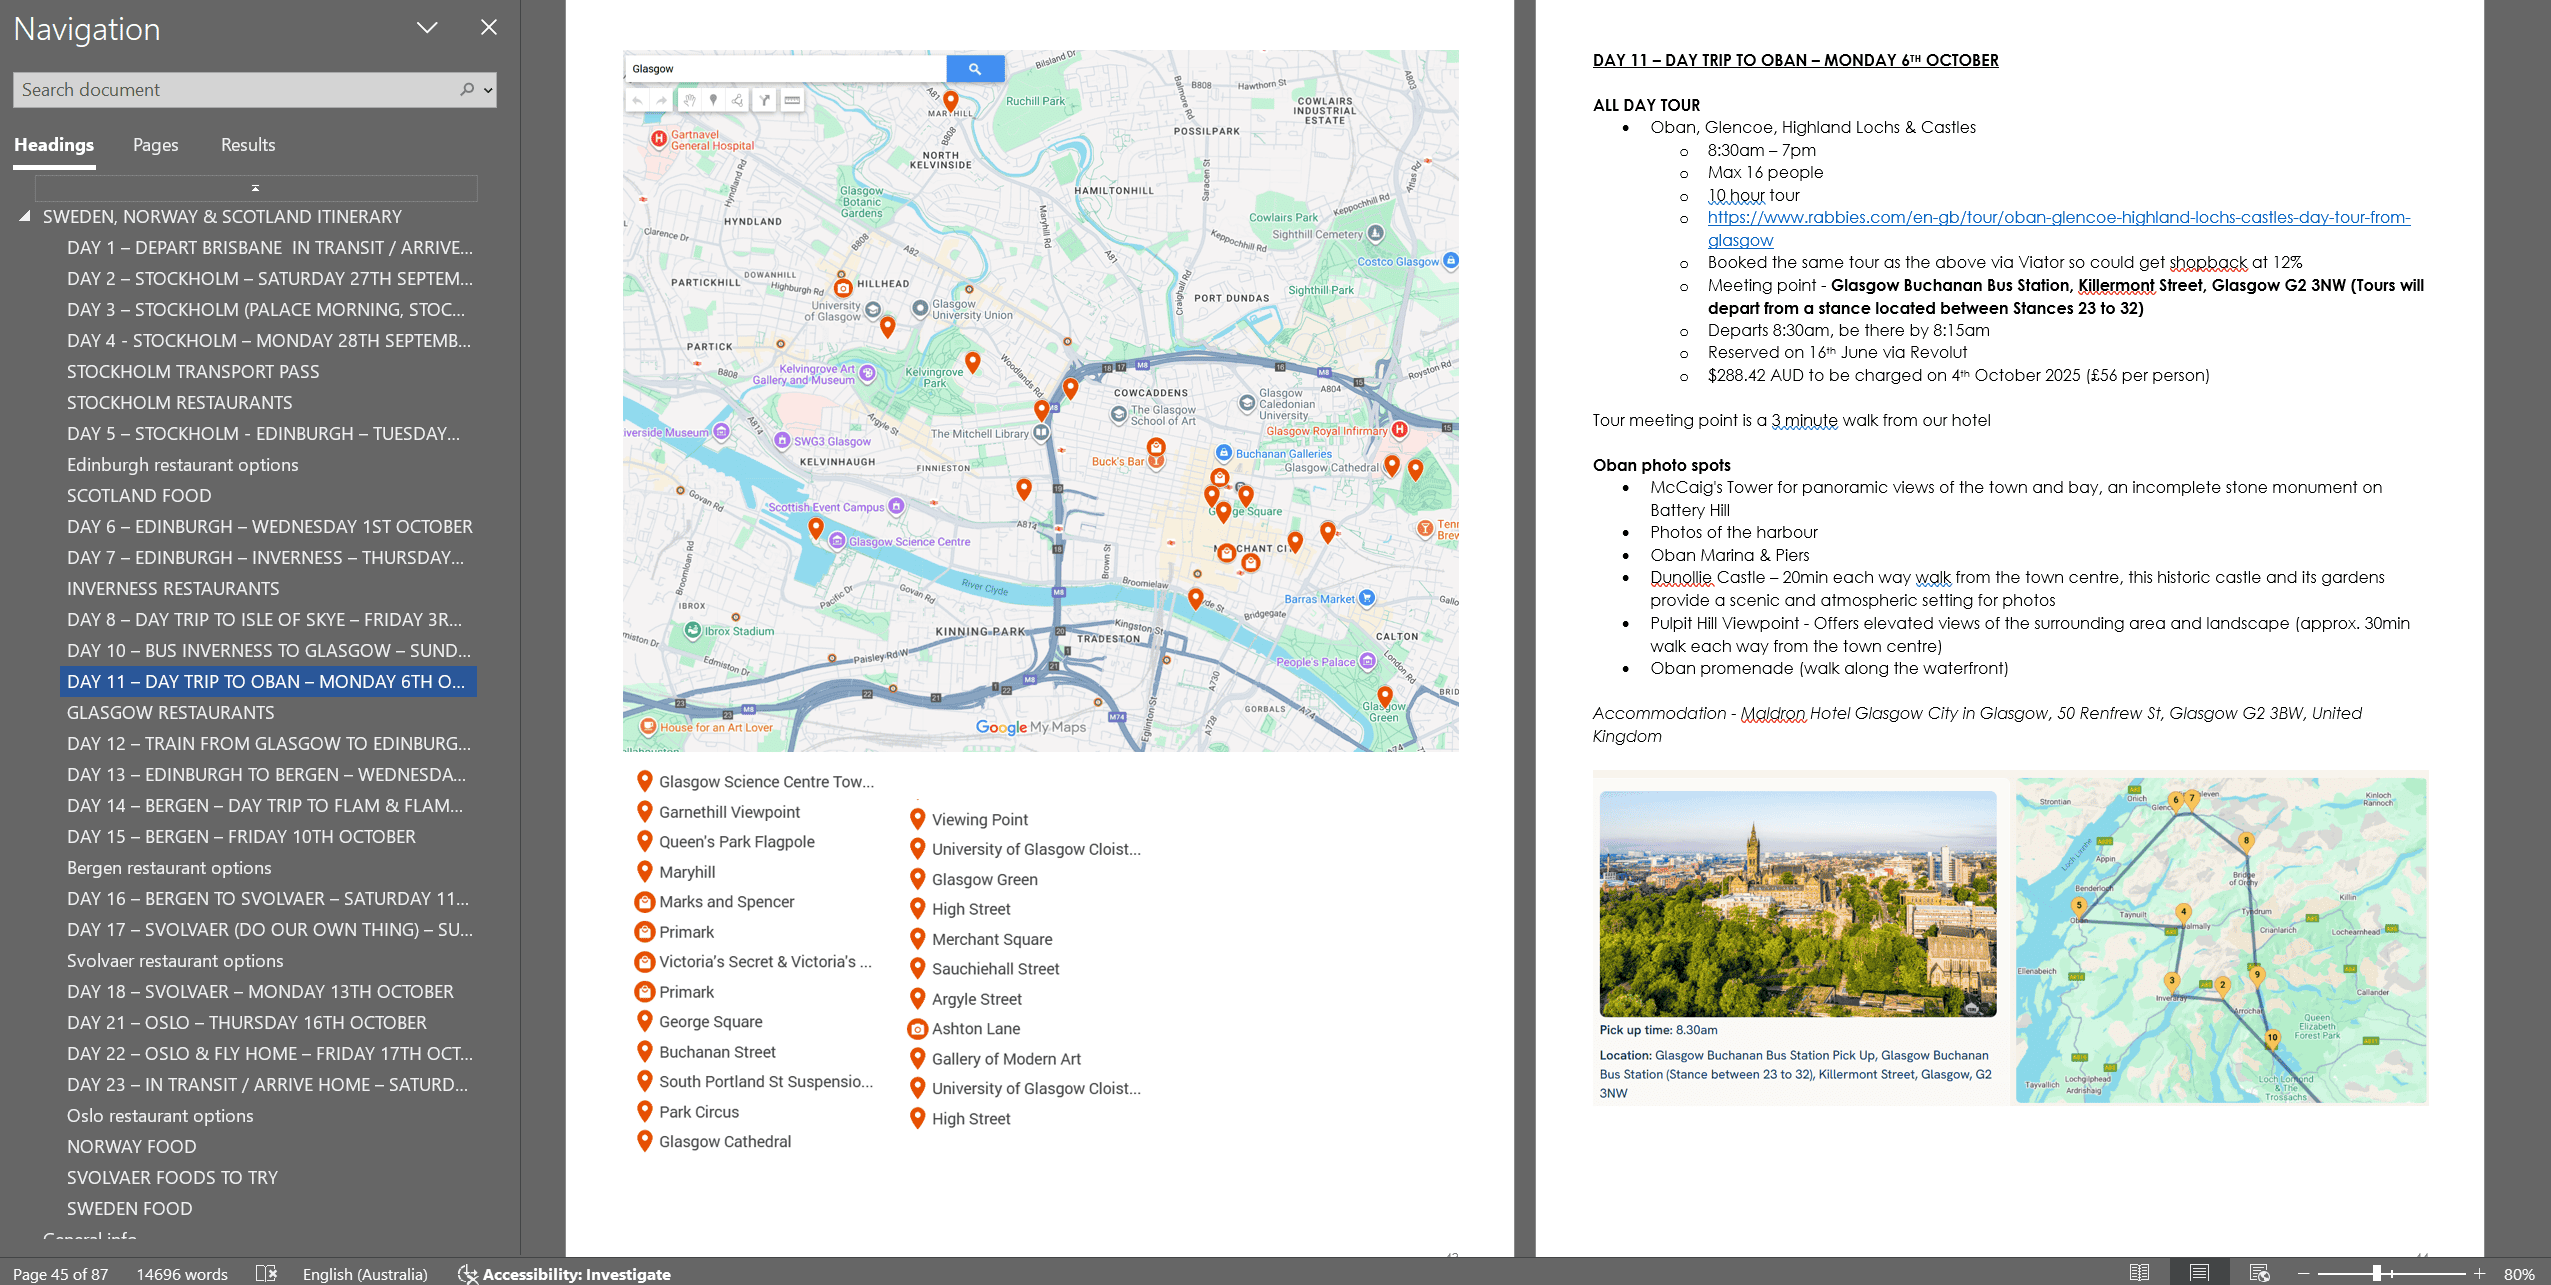Image resolution: width=2551 pixels, height=1285 pixels.
Task: Click the Glasgow map search box
Action: click(x=786, y=69)
